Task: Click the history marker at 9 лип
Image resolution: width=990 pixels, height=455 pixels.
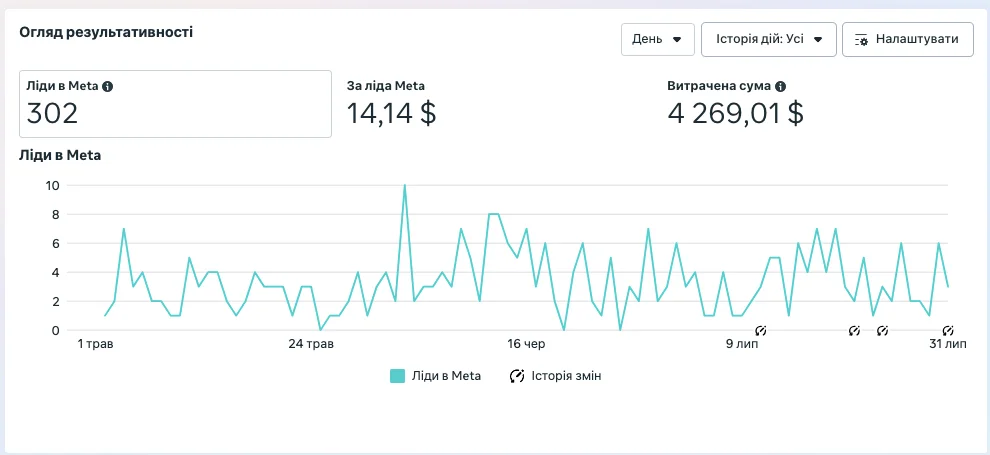Action: [x=760, y=330]
